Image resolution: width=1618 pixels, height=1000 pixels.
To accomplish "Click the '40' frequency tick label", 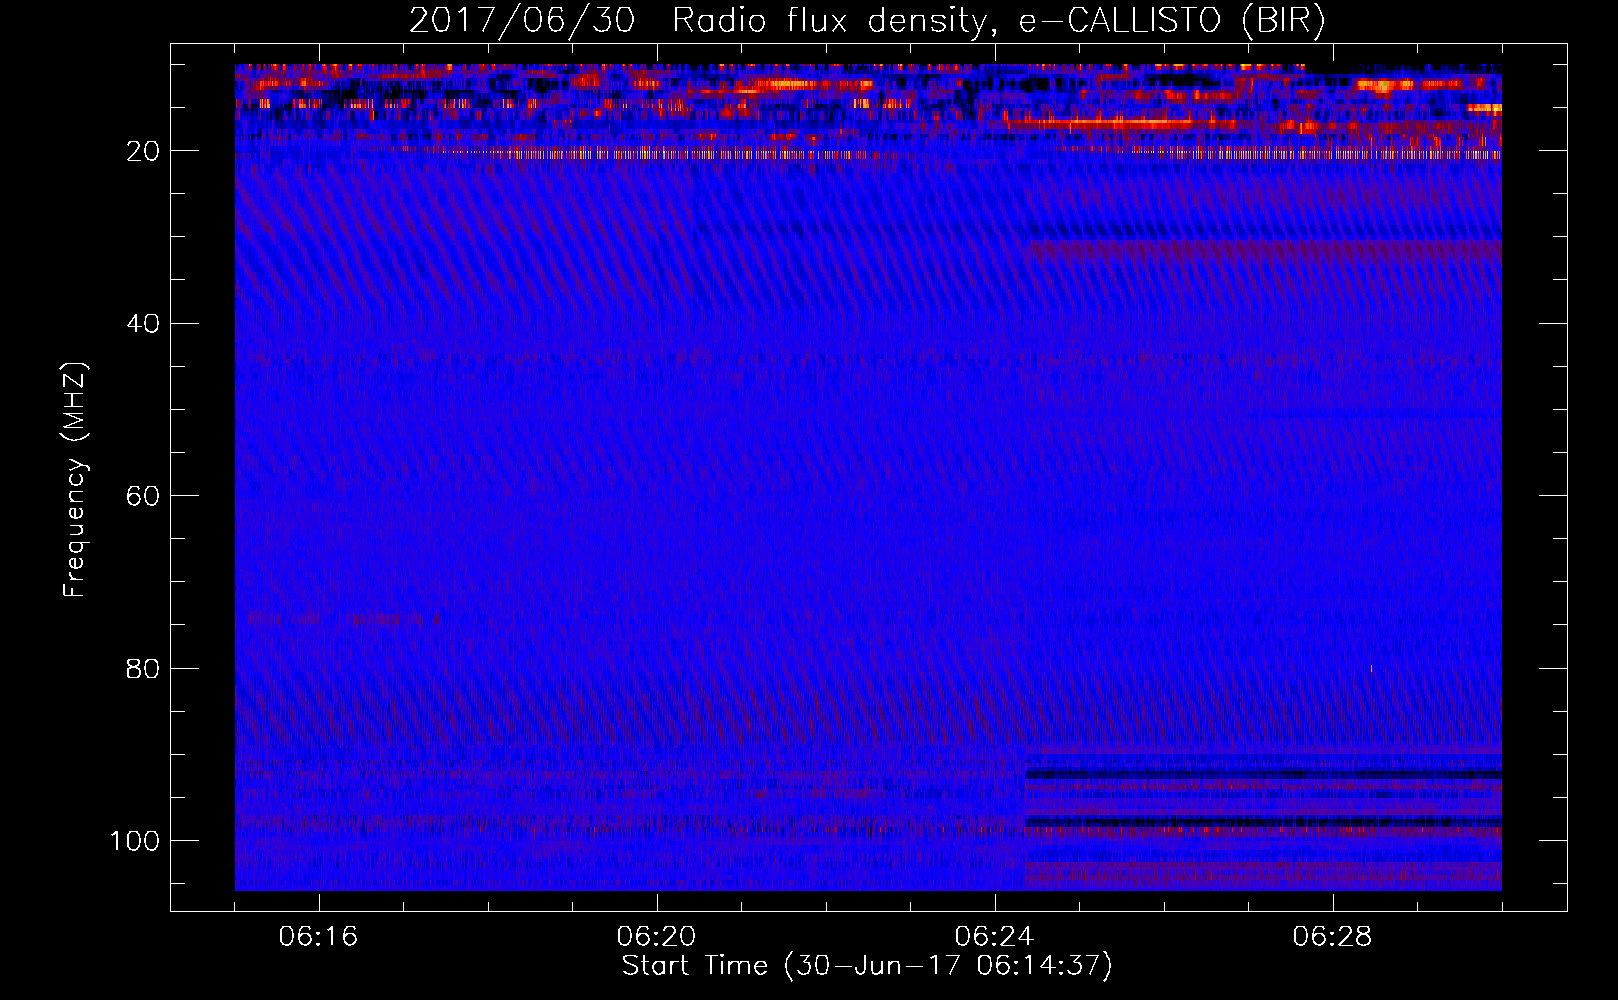I will coord(143,324).
